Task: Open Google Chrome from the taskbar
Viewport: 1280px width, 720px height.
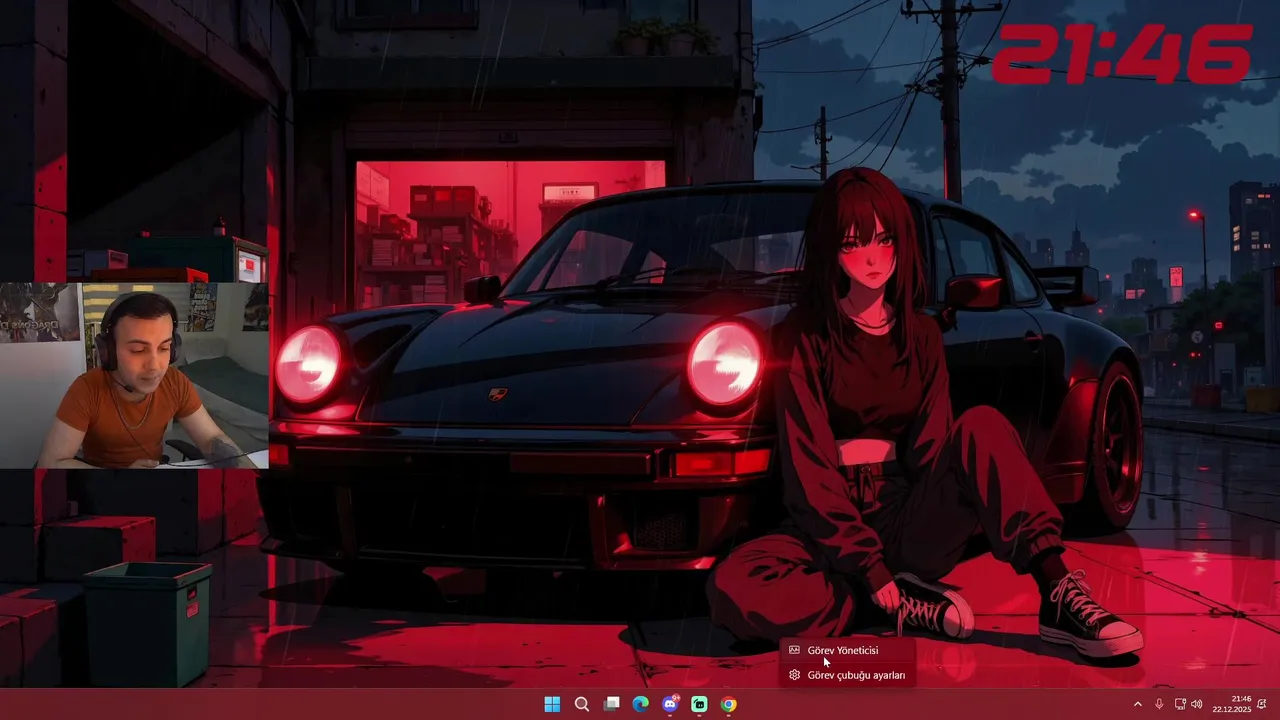Action: coord(729,704)
